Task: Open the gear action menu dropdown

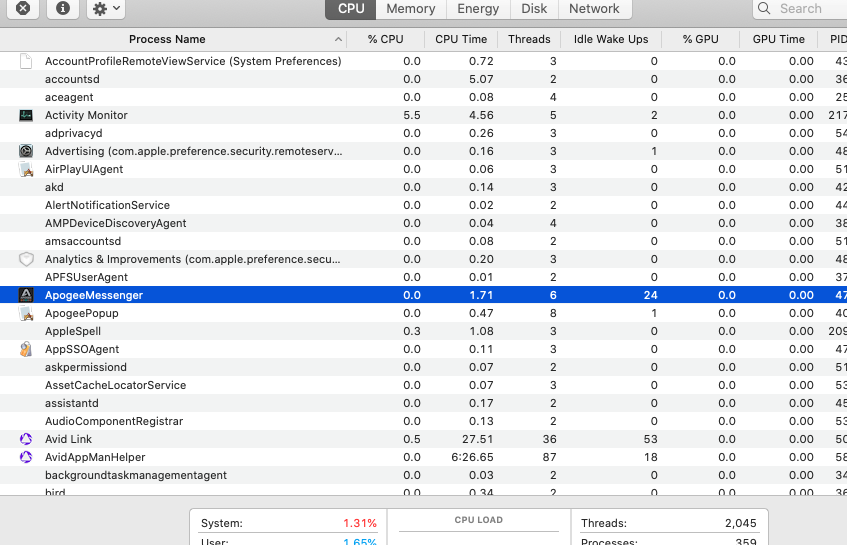Action: click(106, 8)
